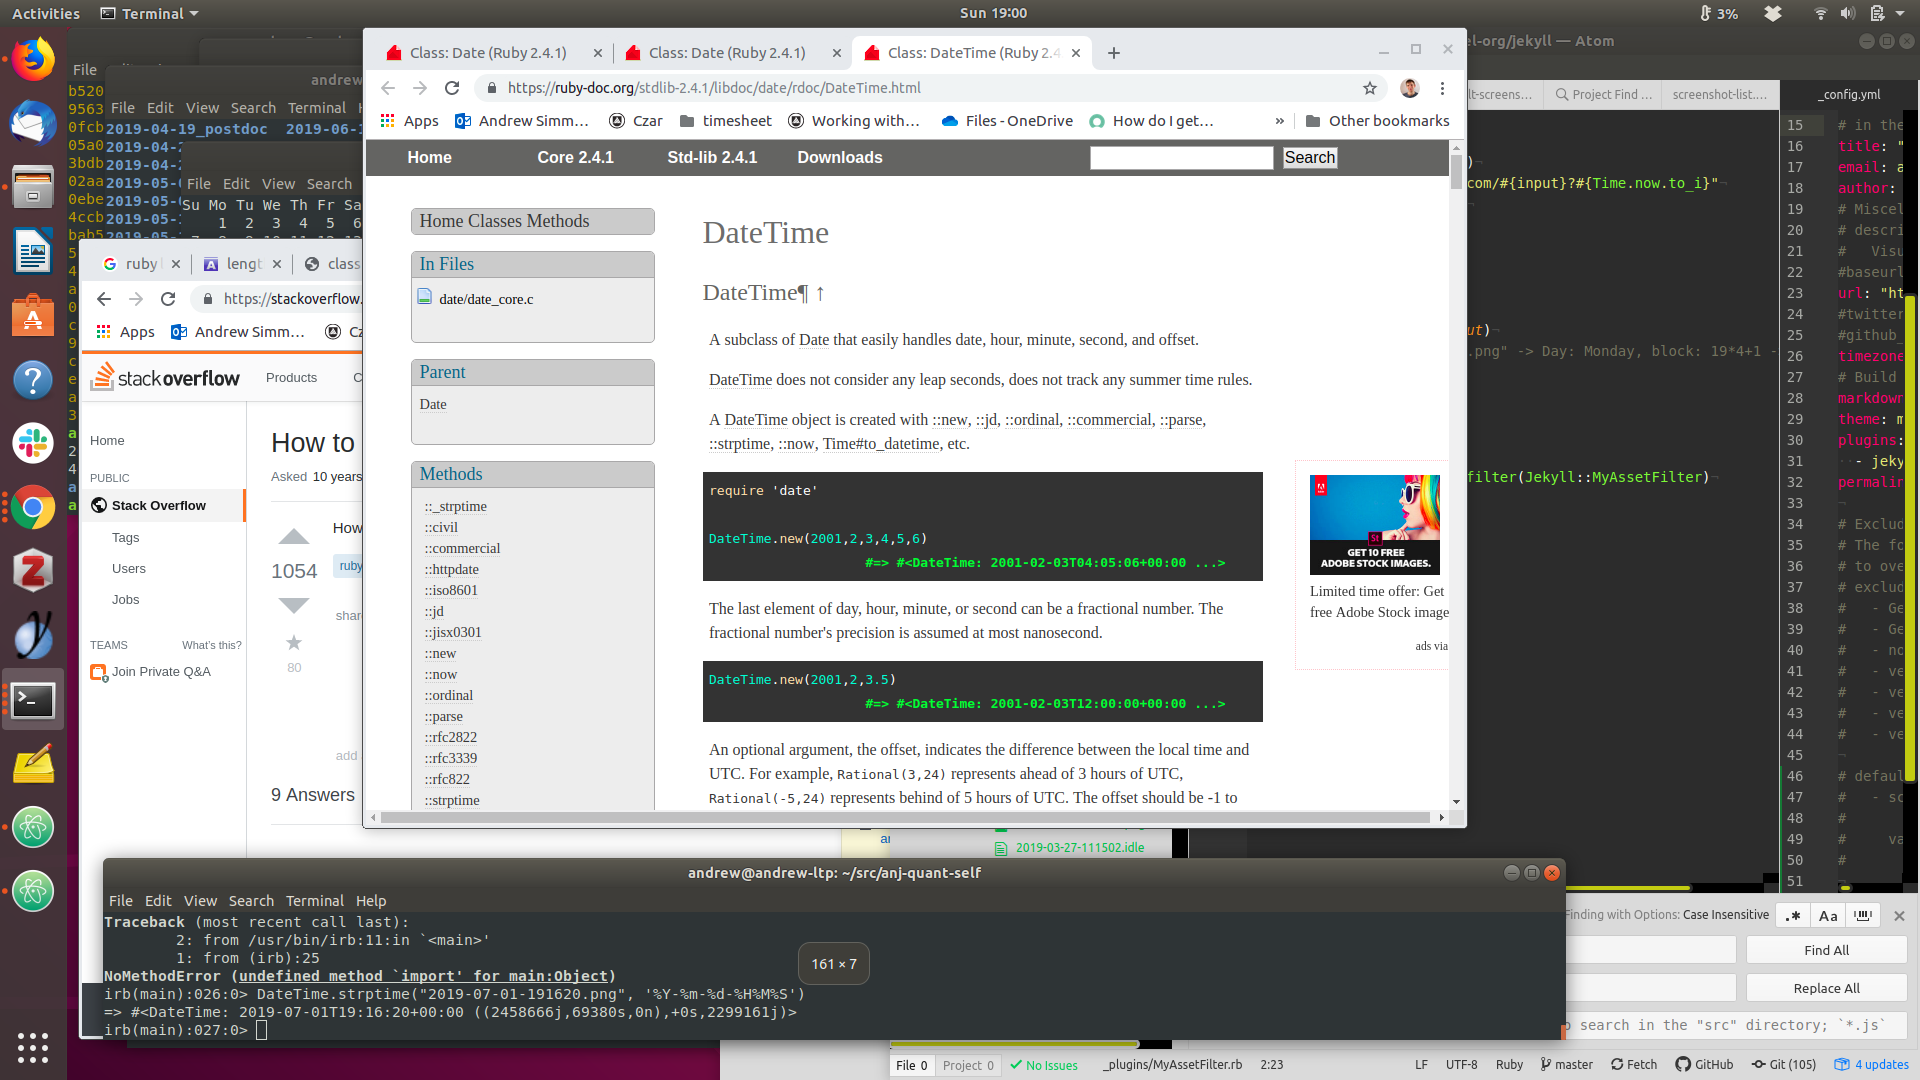Toggle the whole word search option
This screenshot has width=1920, height=1080.
coord(1863,915)
